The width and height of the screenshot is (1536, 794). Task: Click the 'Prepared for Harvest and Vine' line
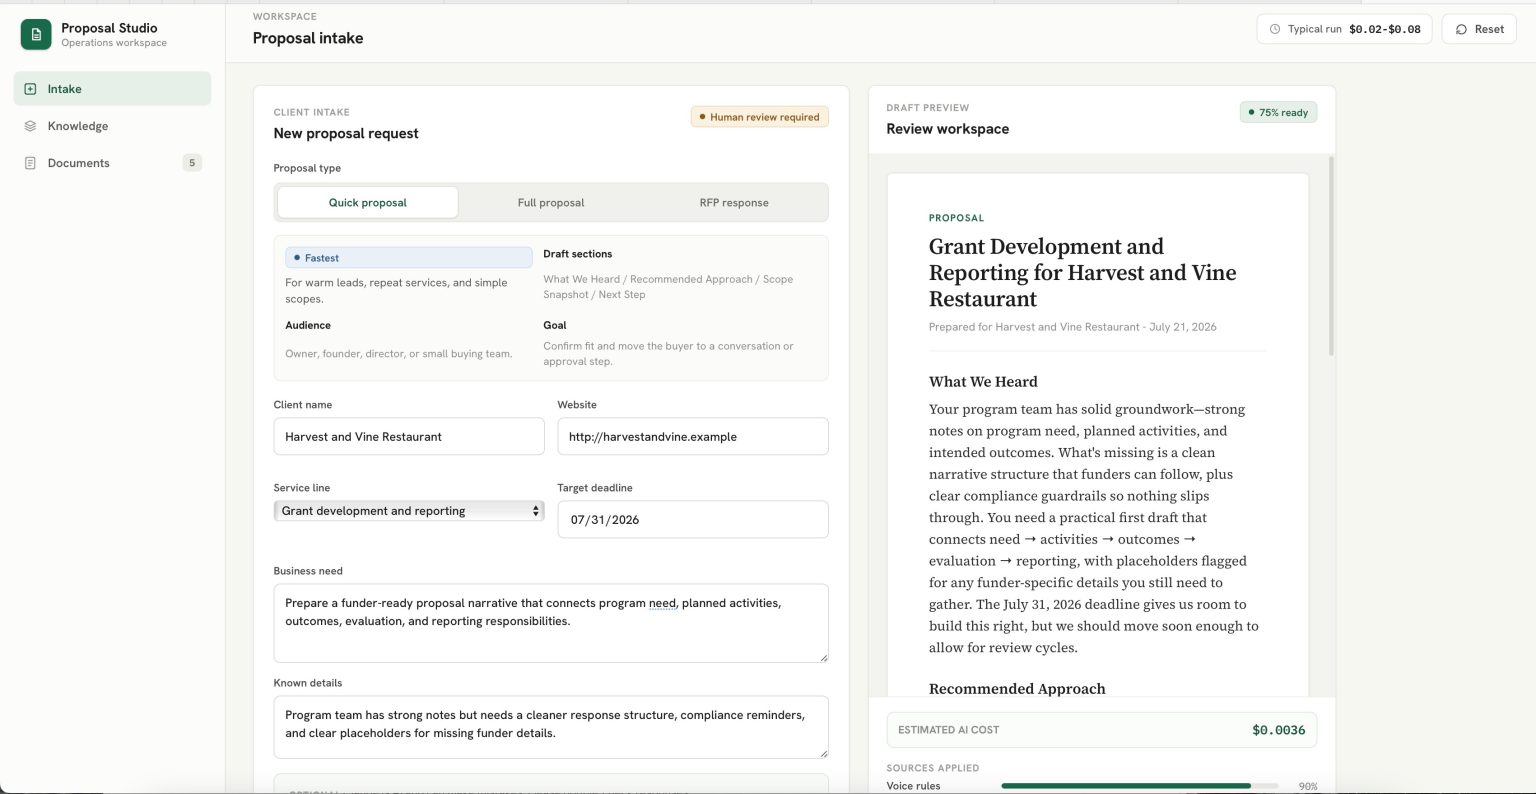(x=1073, y=327)
